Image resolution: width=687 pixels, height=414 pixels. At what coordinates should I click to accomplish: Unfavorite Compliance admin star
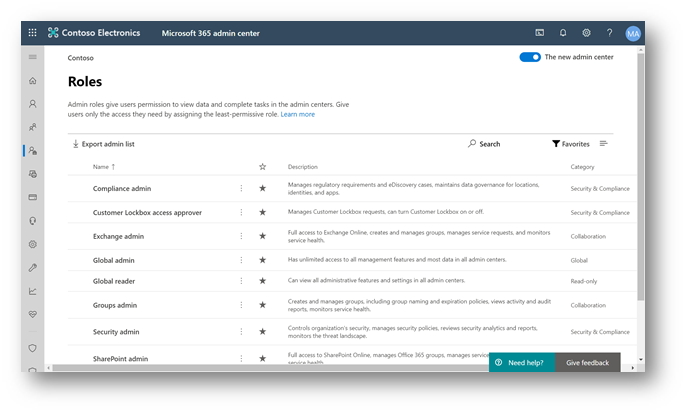pos(262,188)
